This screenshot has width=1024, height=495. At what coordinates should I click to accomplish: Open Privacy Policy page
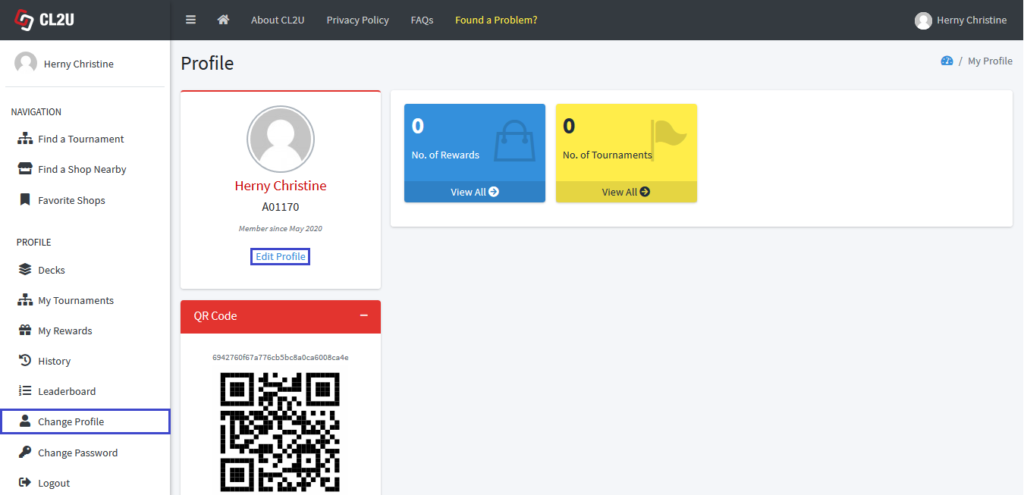pyautogui.click(x=358, y=20)
